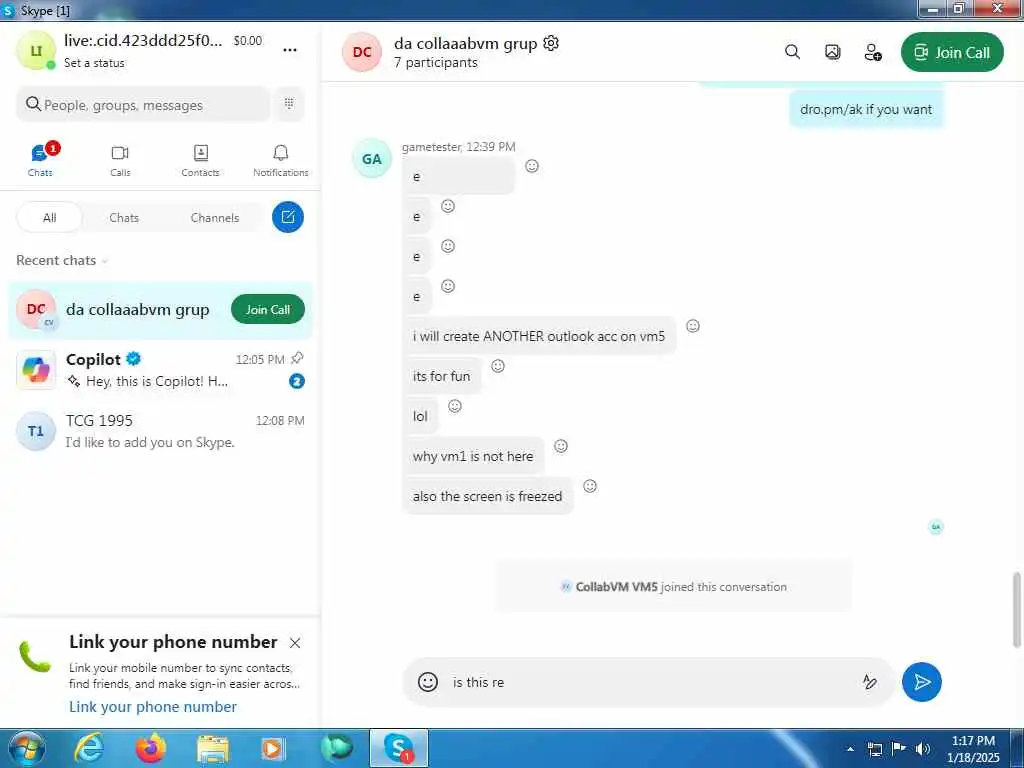Show hidden tray icons arrow
This screenshot has width=1024, height=768.
850,749
